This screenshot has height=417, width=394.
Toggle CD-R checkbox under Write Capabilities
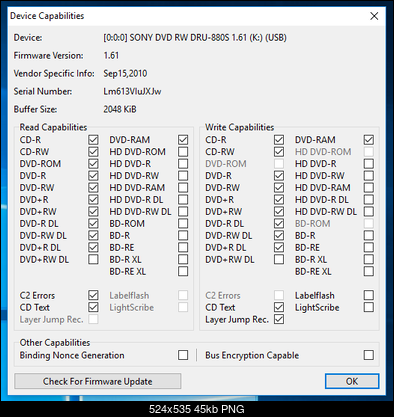tap(279, 140)
